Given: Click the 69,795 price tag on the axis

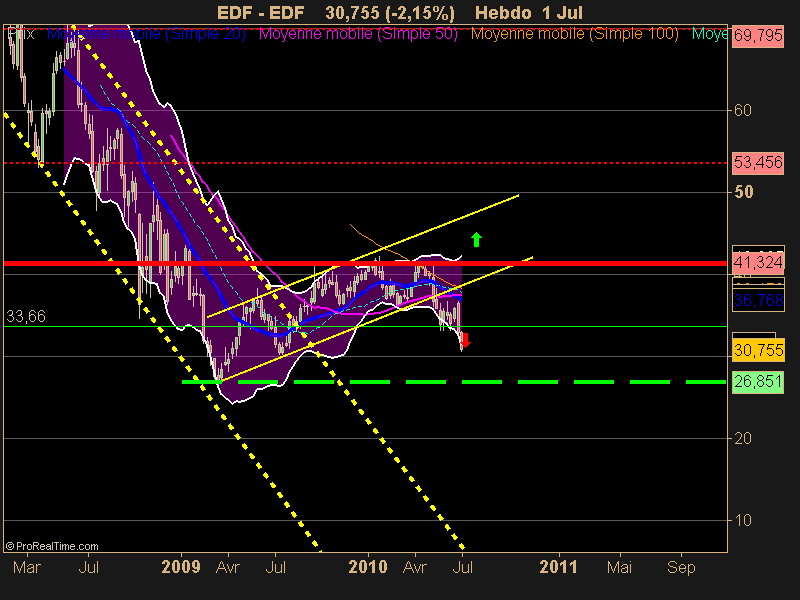Looking at the screenshot, I should point(758,36).
